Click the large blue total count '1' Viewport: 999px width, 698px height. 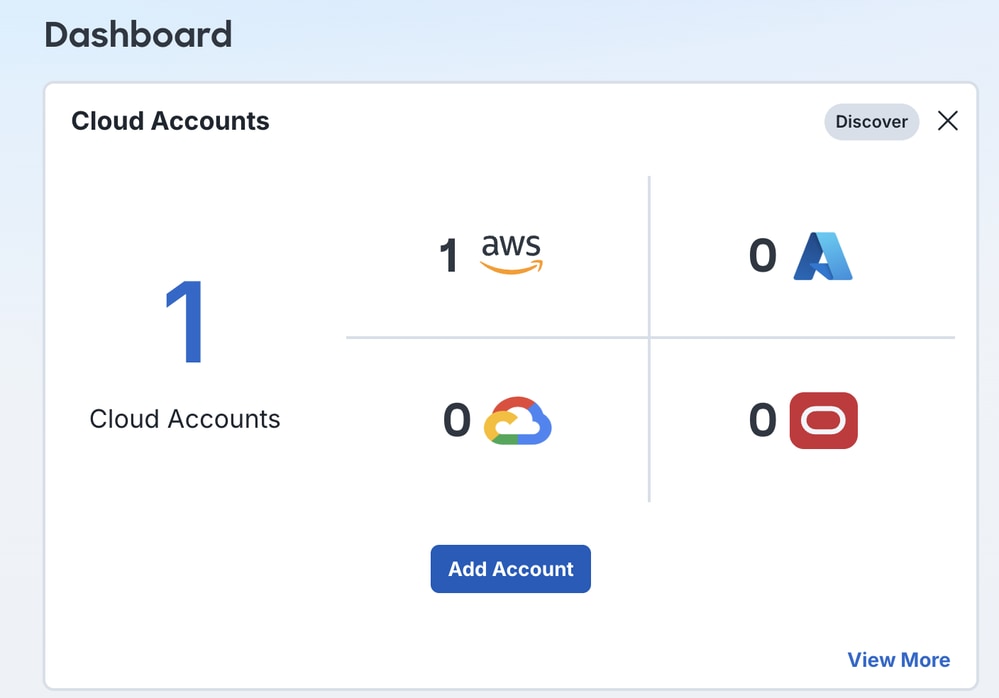pos(184,321)
